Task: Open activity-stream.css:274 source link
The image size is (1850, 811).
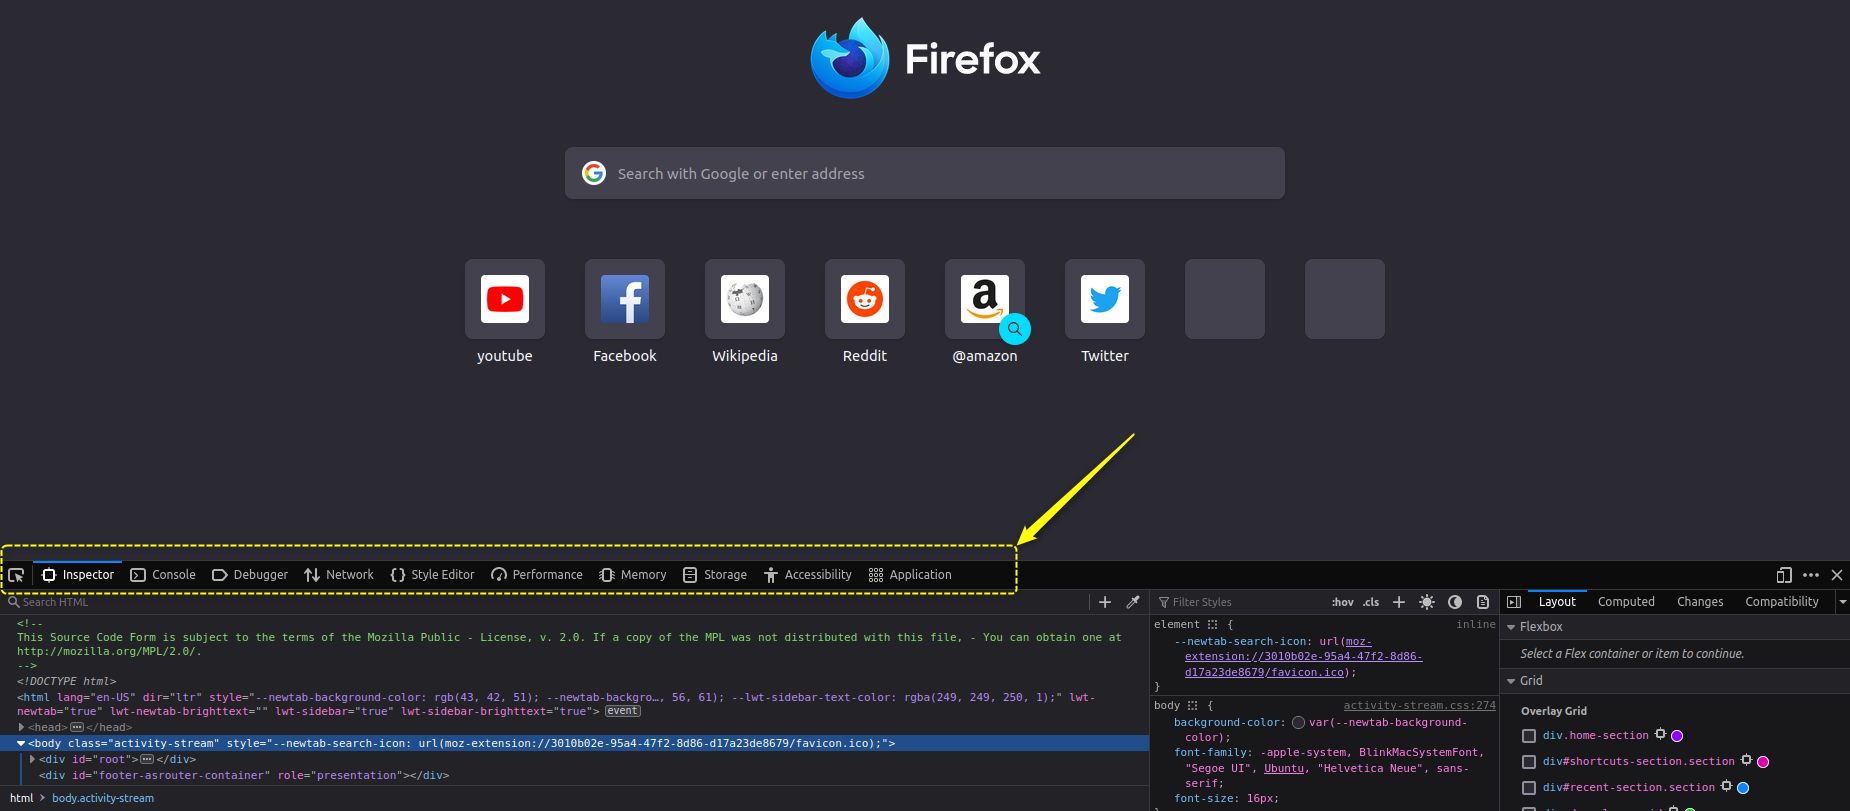Action: coord(1420,705)
